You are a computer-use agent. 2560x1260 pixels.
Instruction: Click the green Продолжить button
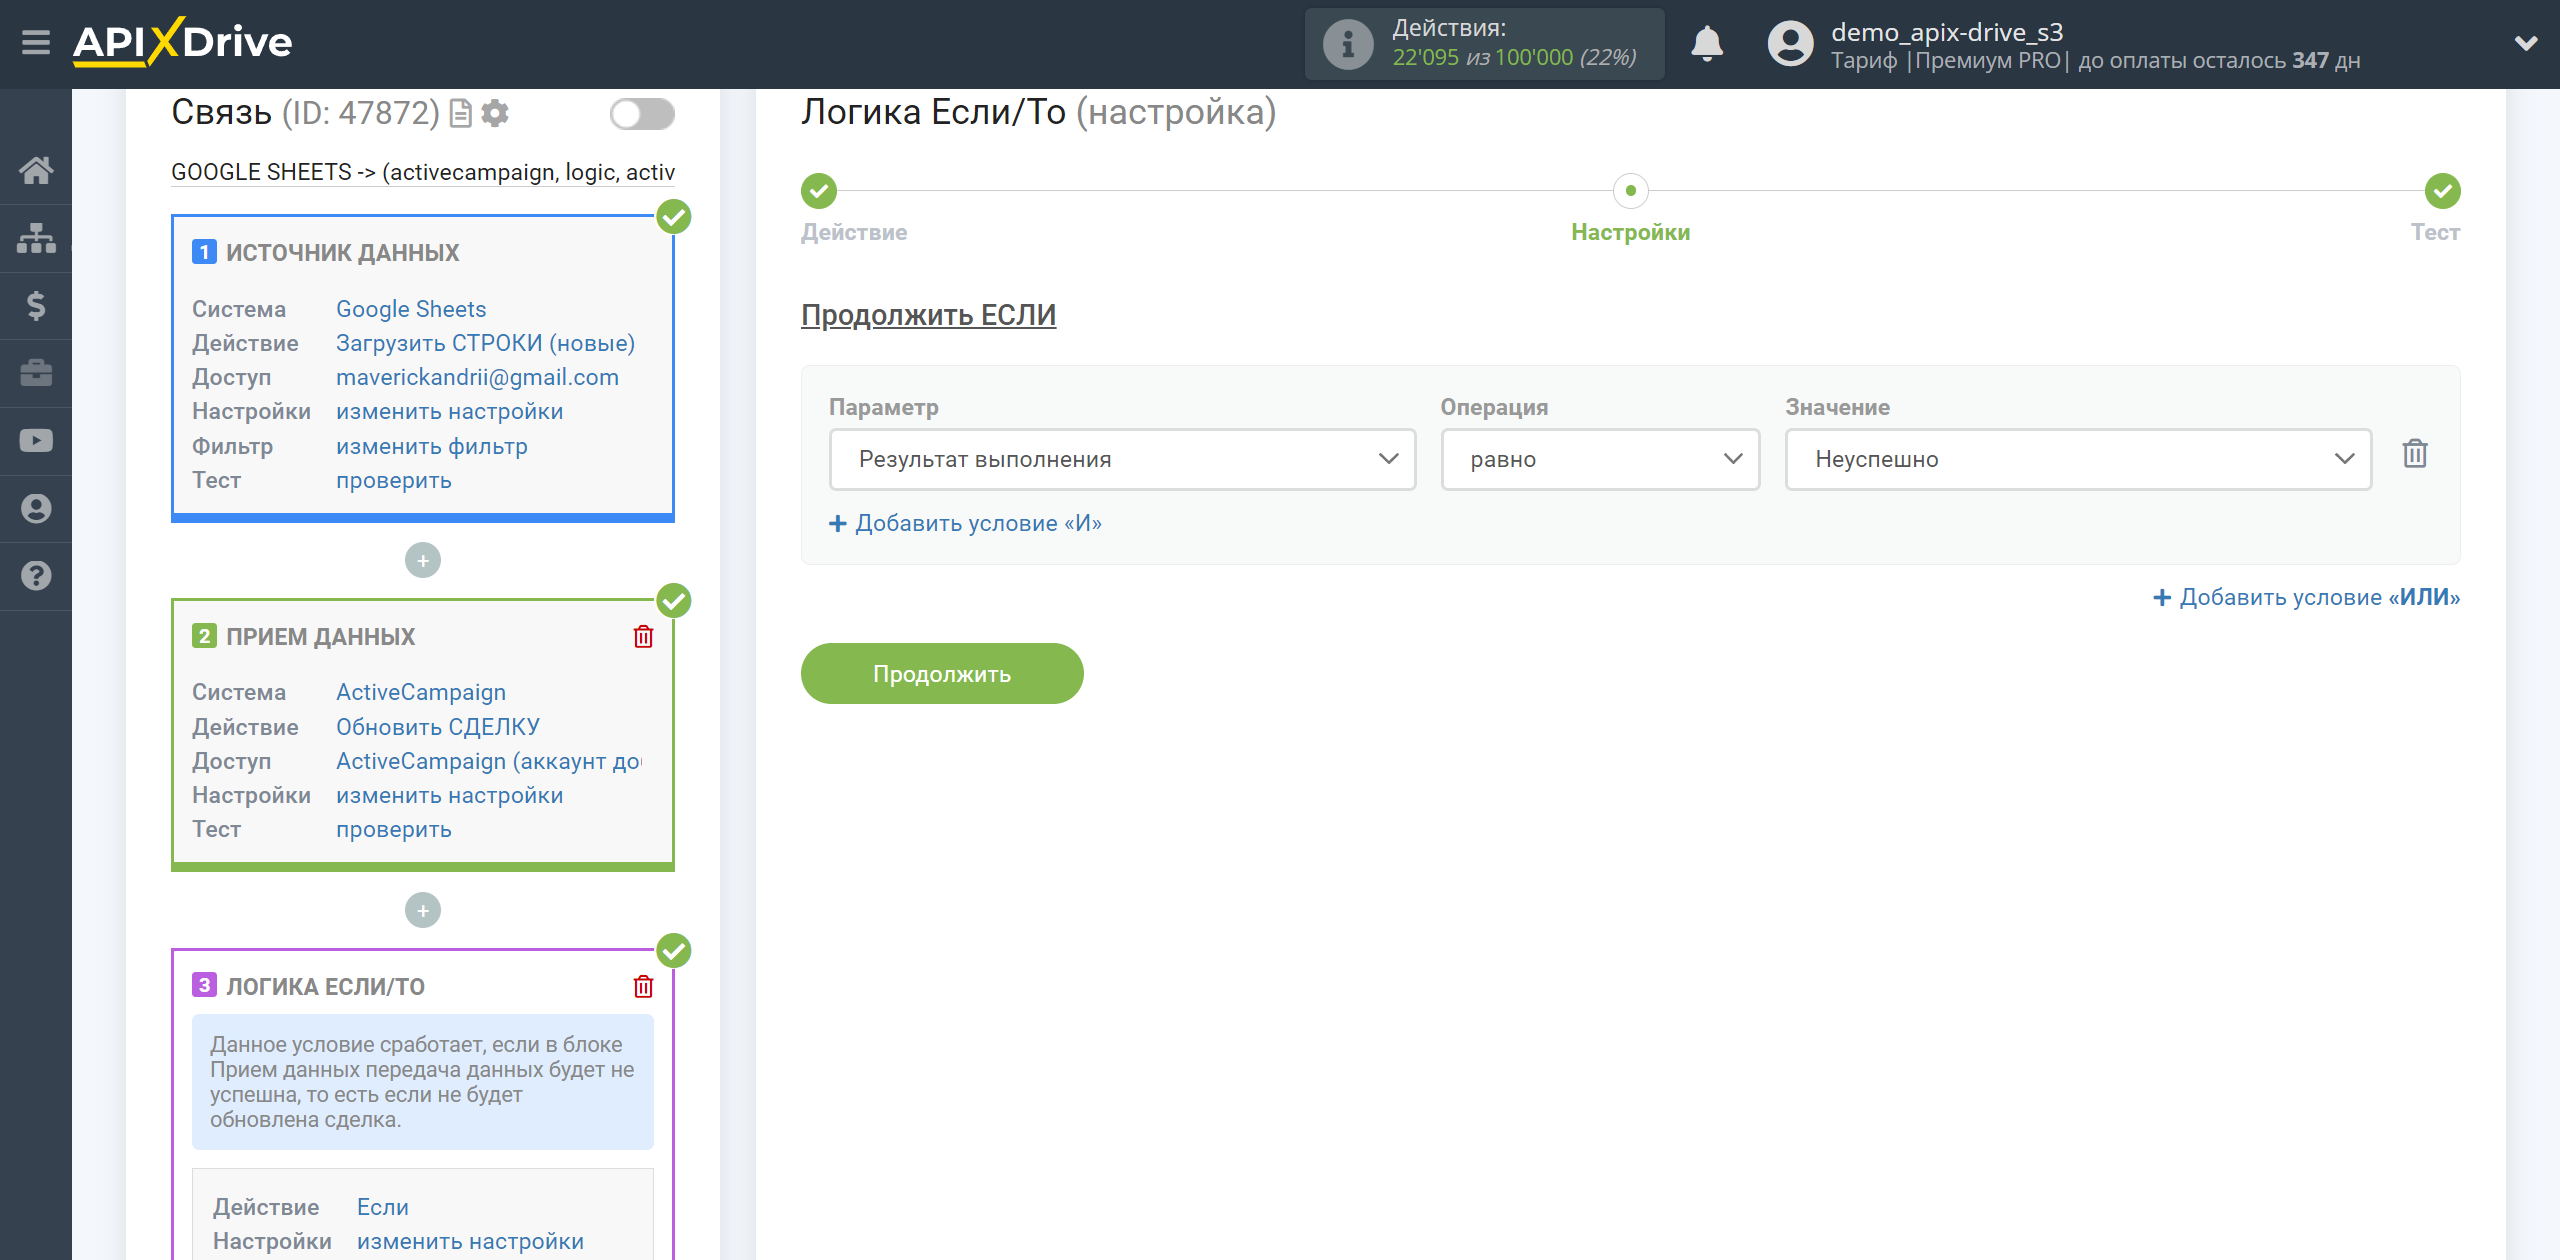point(942,674)
